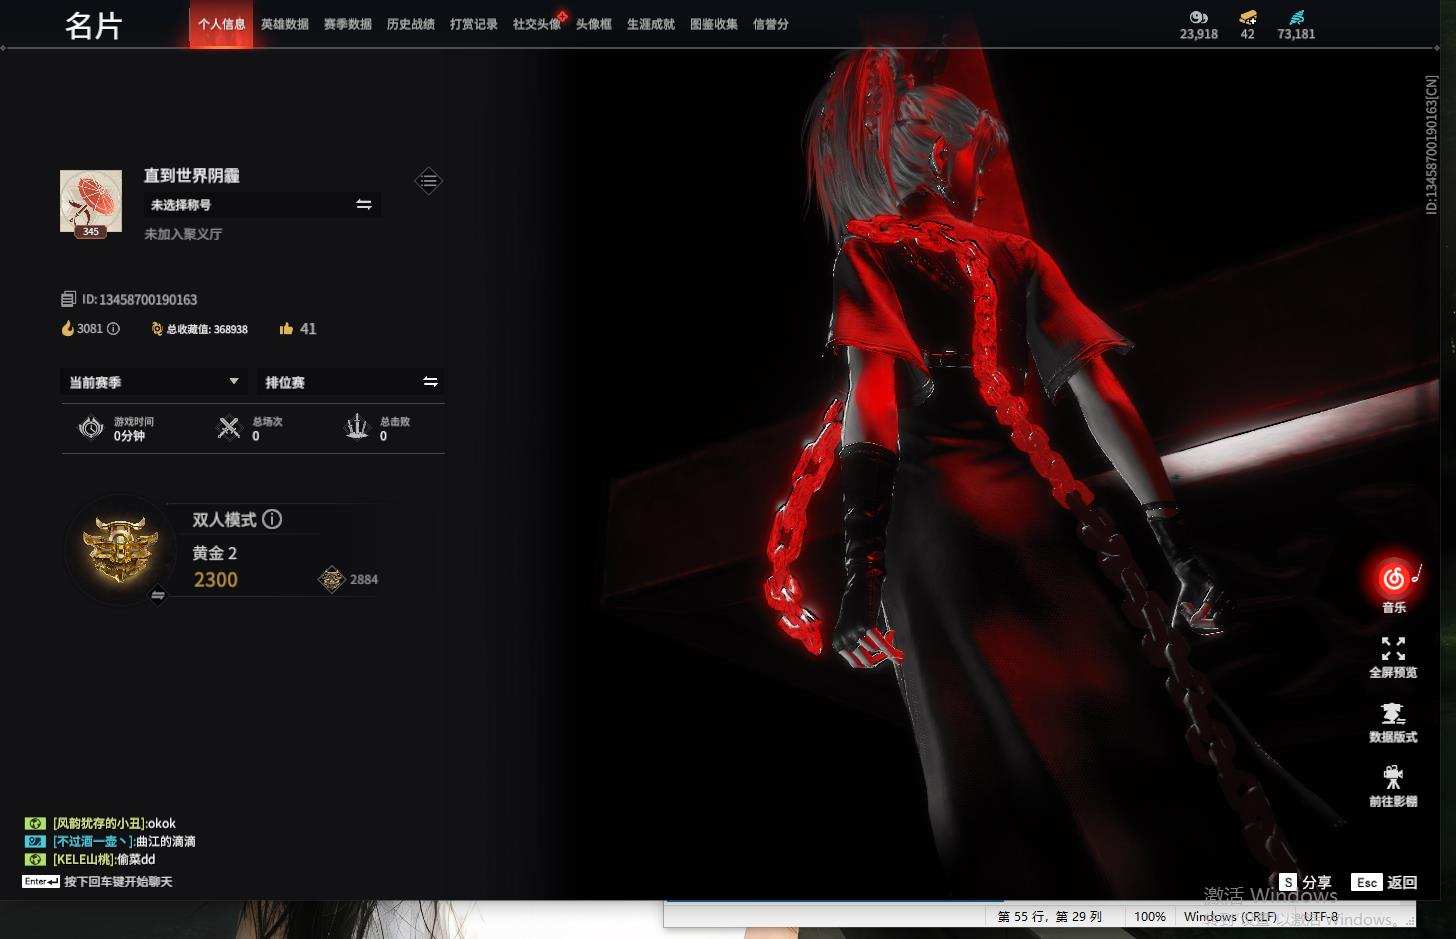Click the swap arrows on 未选择称号
The image size is (1456, 939).
point(364,204)
